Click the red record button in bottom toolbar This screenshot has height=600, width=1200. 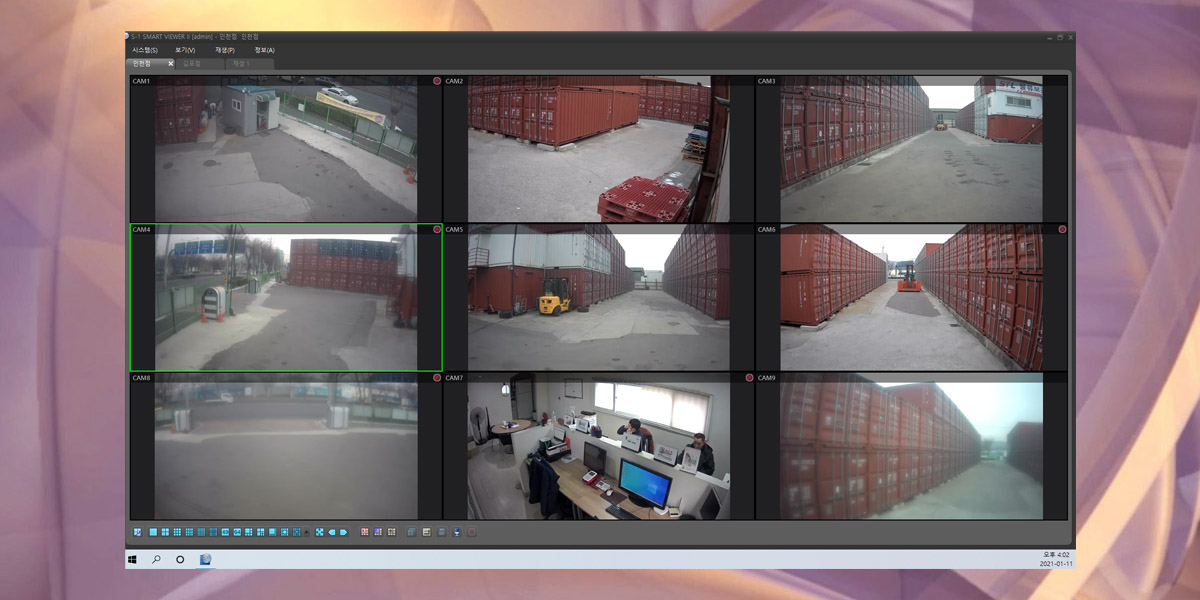pos(472,532)
